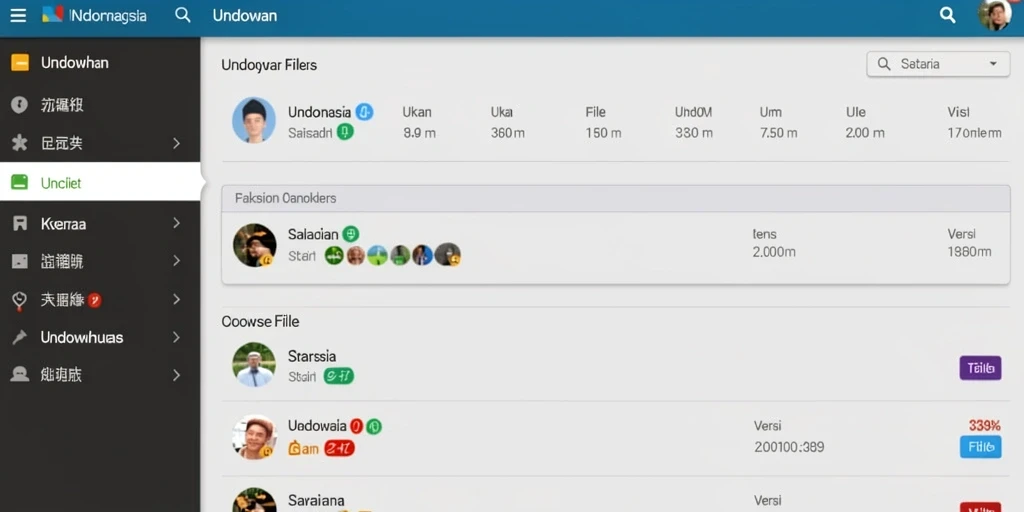This screenshot has height=512, width=1024.
Task: Click the Kerraa bookmark icon in sidebar
Action: tap(20, 223)
